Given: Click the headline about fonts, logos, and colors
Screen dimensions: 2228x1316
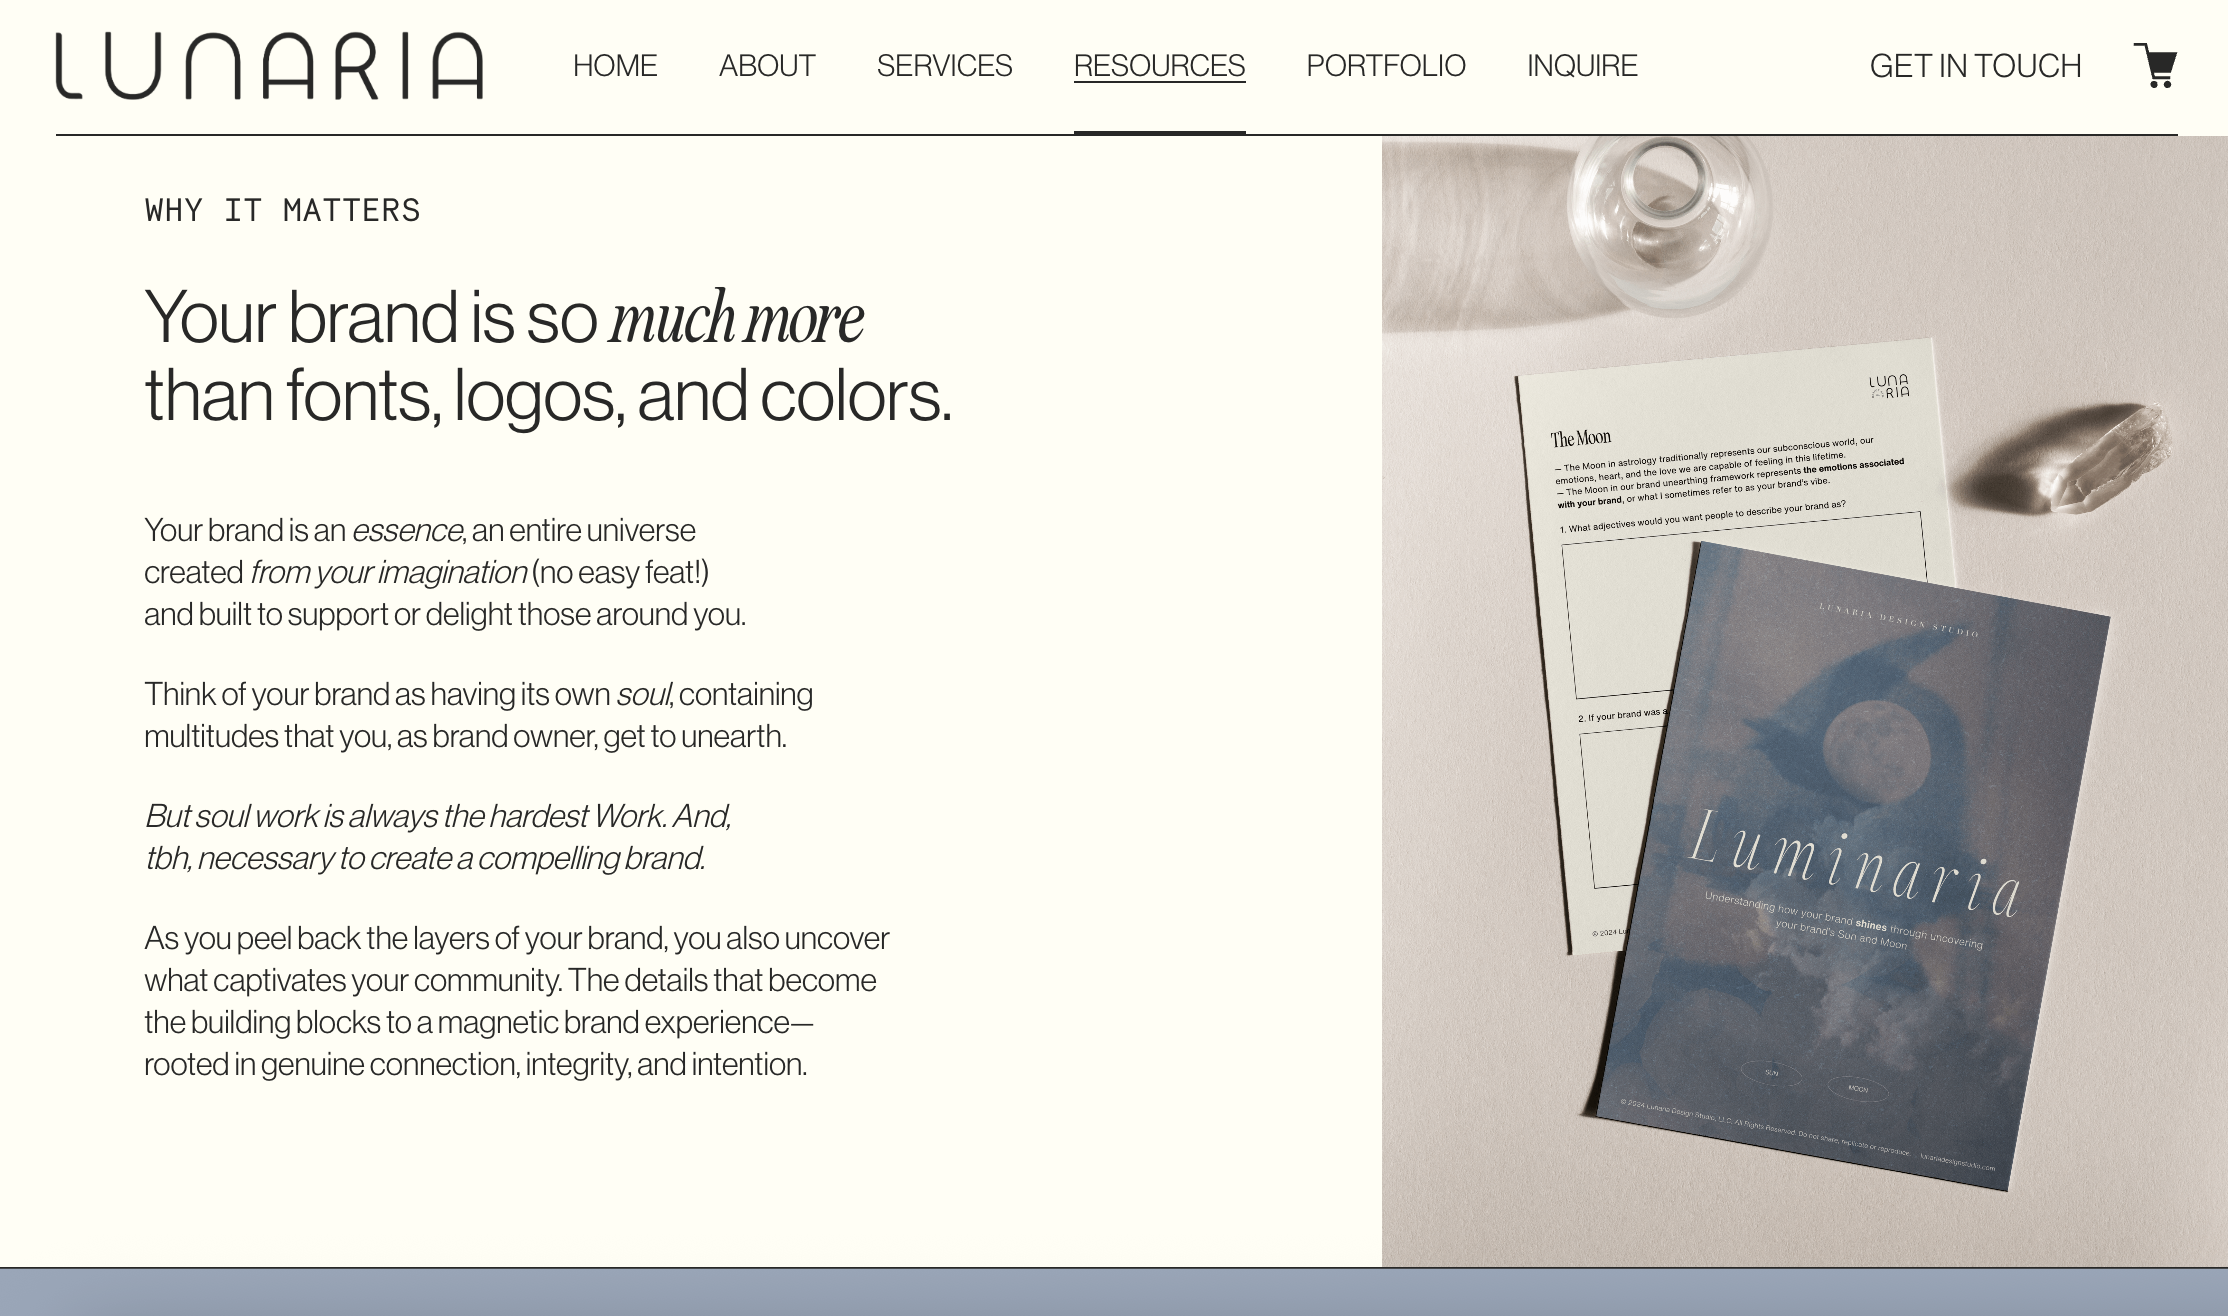Looking at the screenshot, I should (548, 355).
